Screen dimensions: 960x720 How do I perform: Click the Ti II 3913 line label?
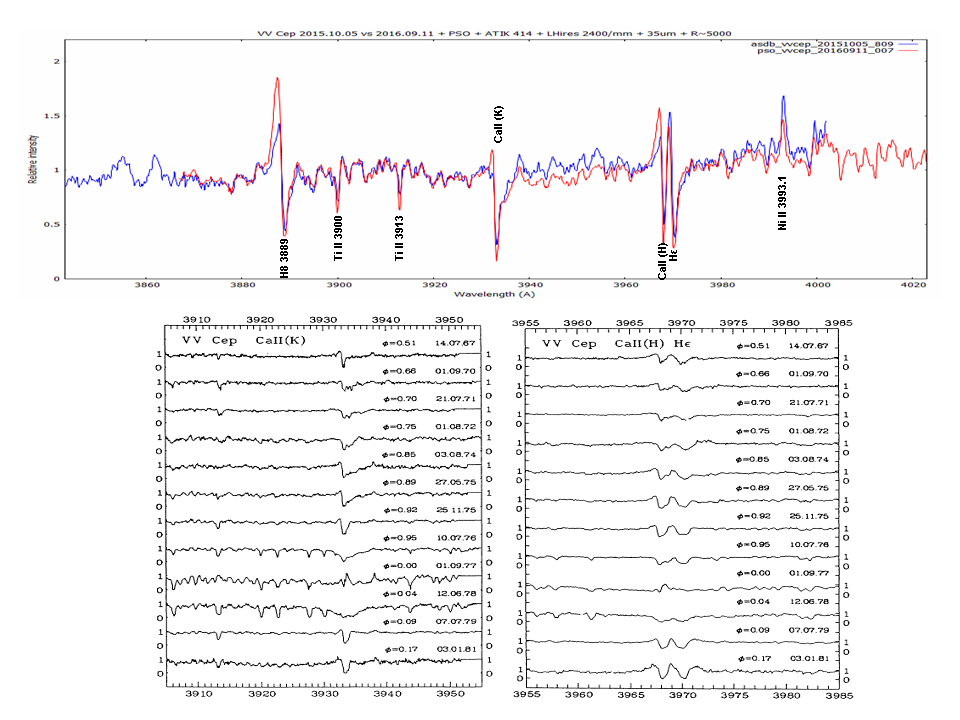coord(400,238)
